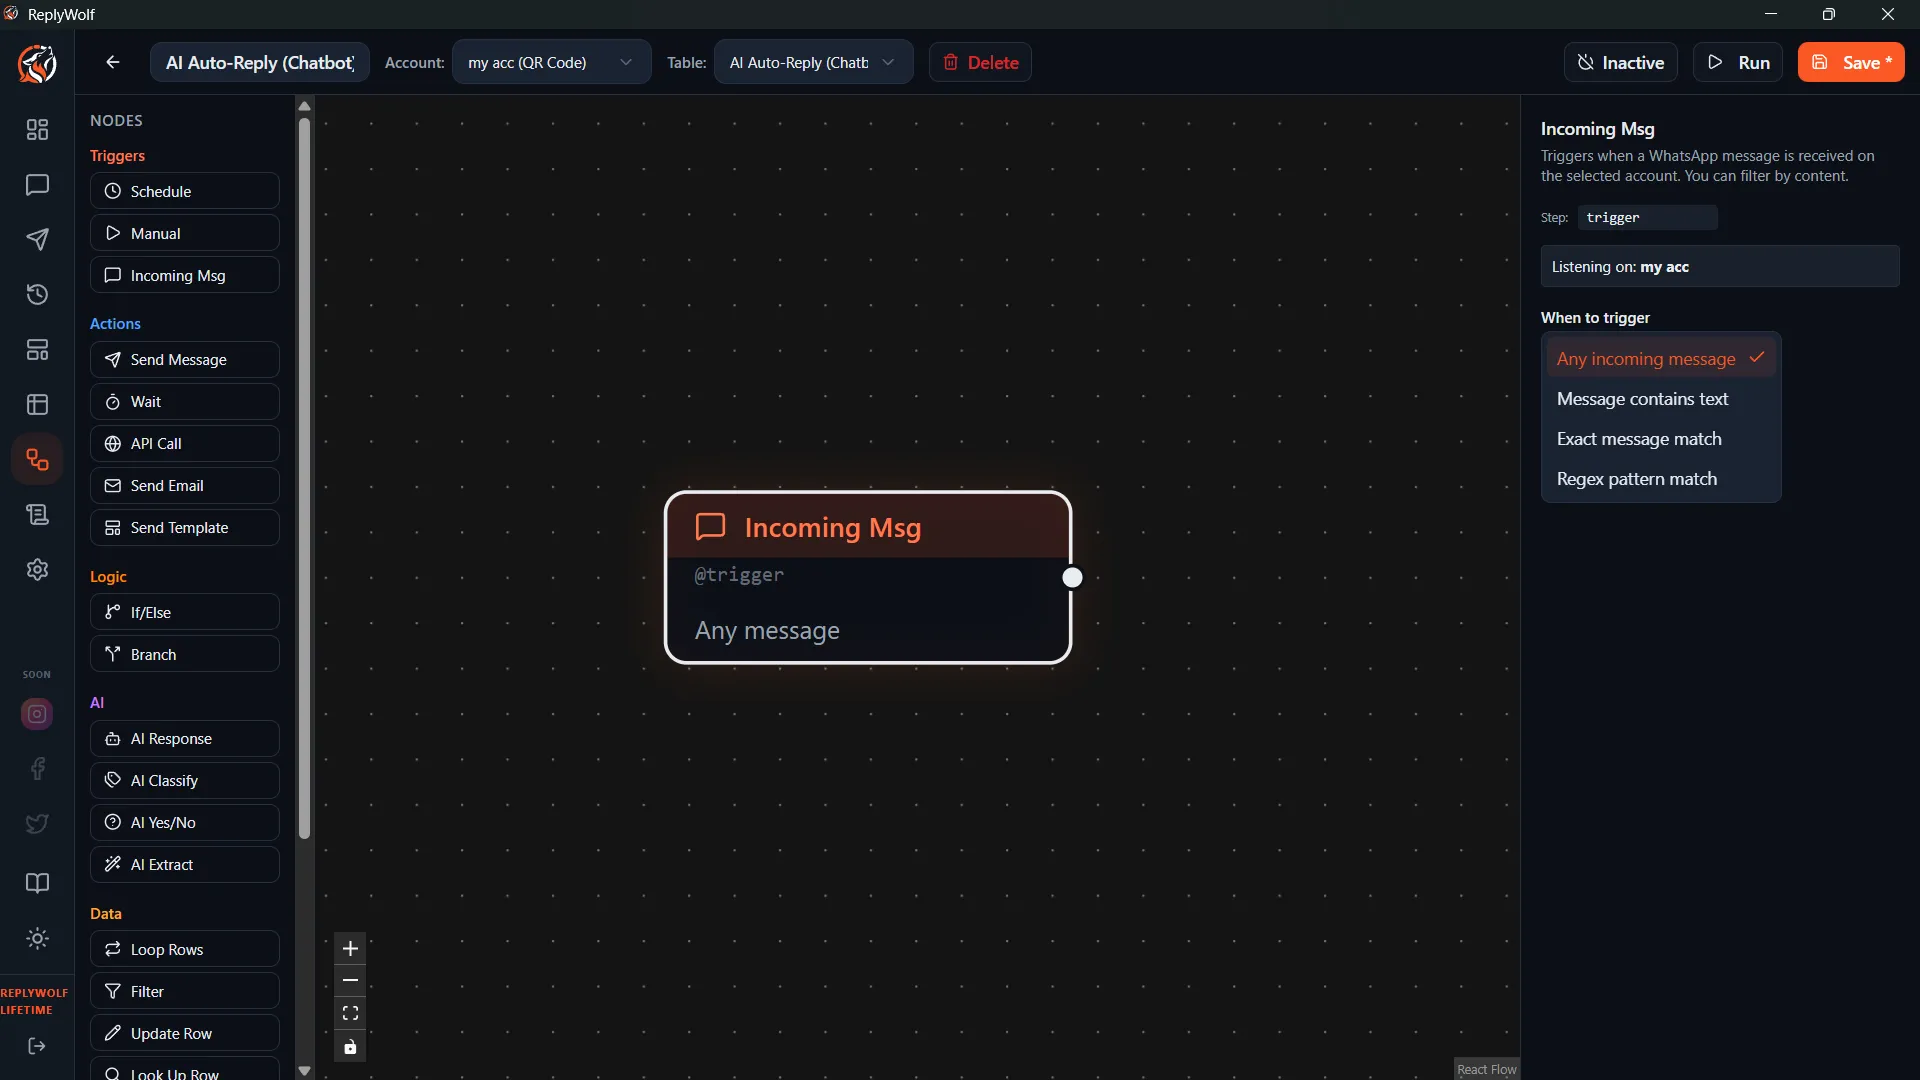Click the Instagram coming-soon icon
1920x1080 pixels.
[x=37, y=714]
